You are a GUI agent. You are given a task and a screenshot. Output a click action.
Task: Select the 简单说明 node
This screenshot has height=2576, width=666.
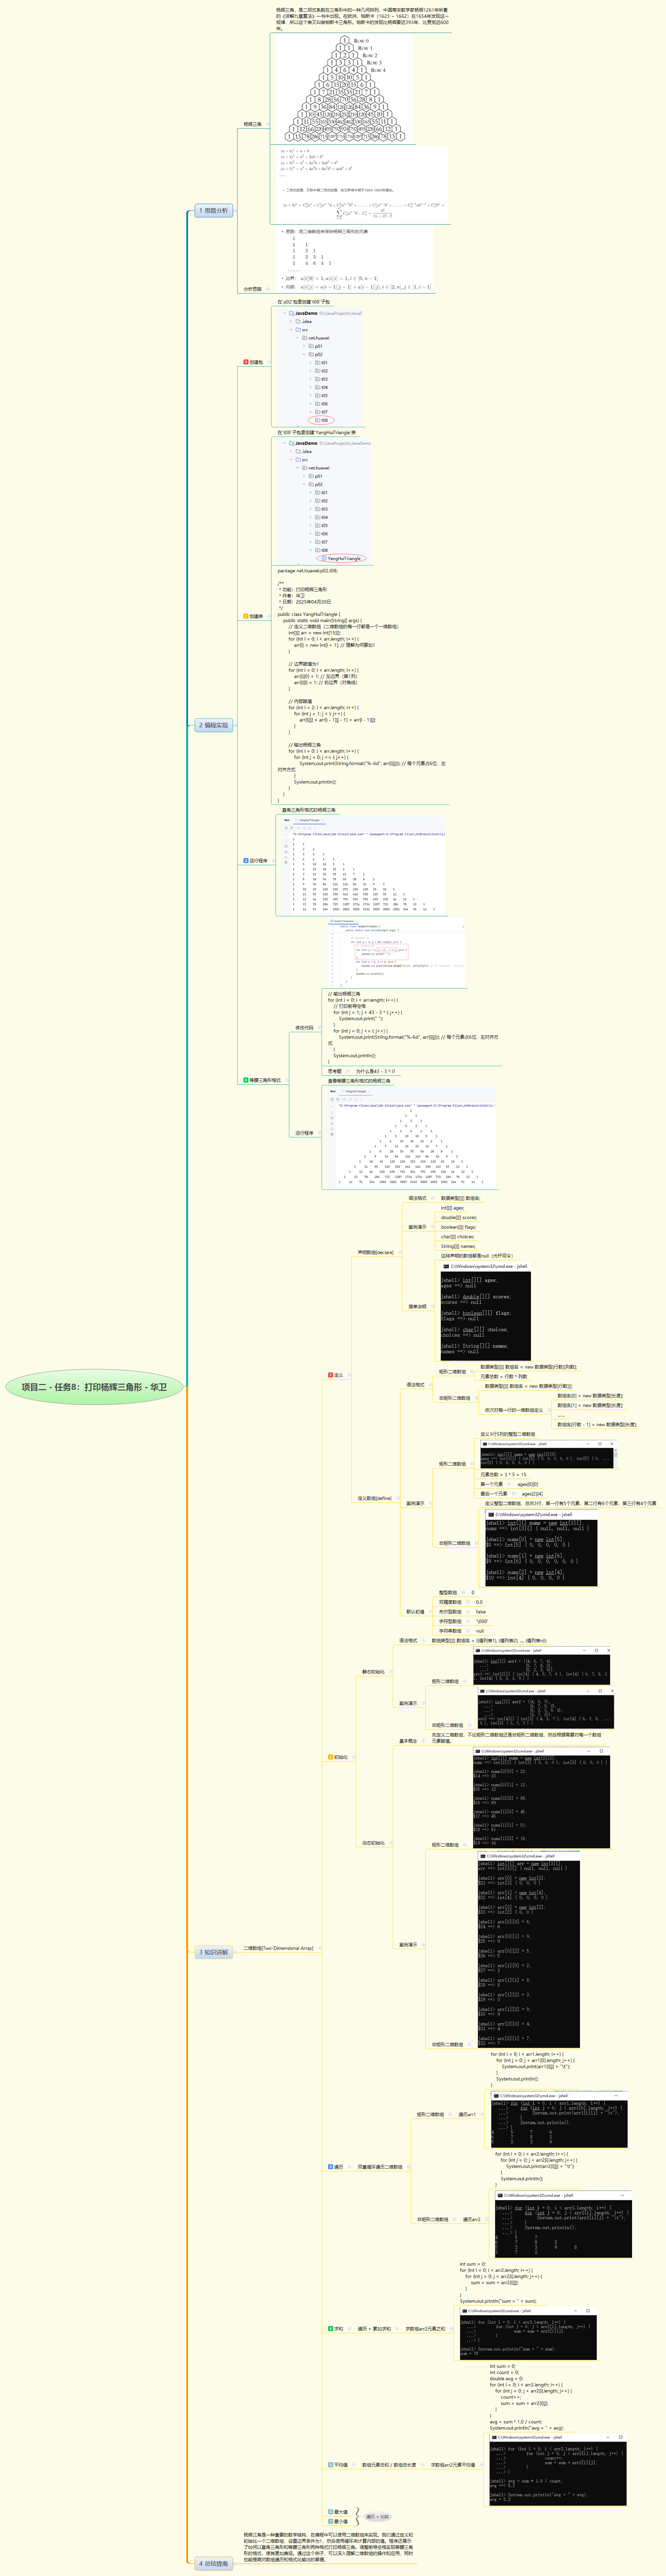pyautogui.click(x=417, y=1306)
